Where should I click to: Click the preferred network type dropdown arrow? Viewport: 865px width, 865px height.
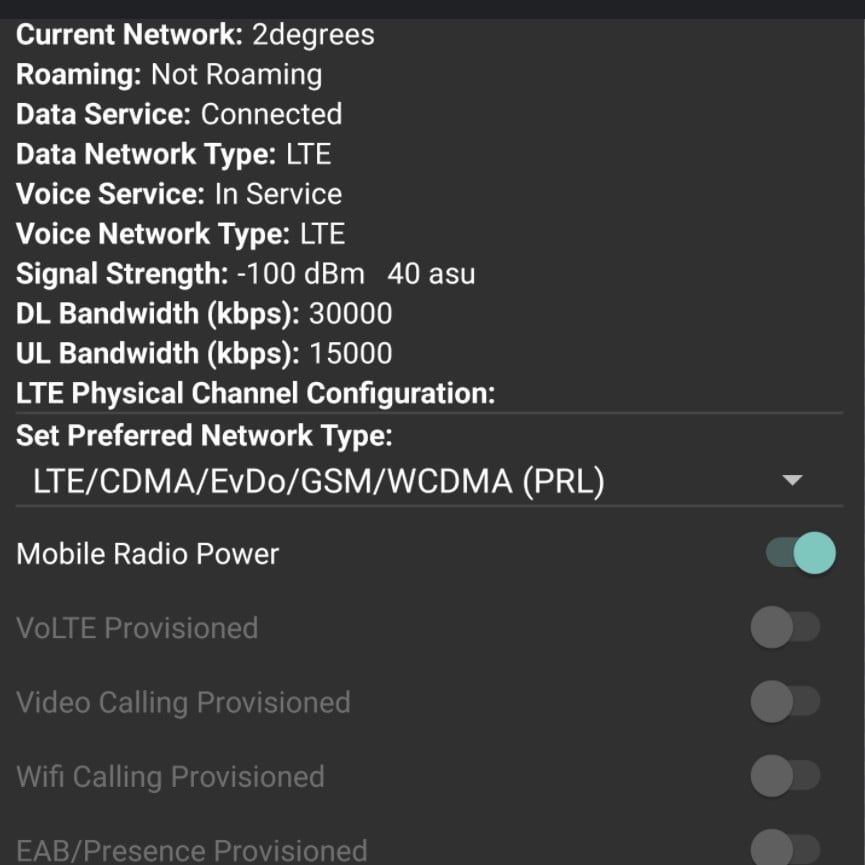pos(792,481)
